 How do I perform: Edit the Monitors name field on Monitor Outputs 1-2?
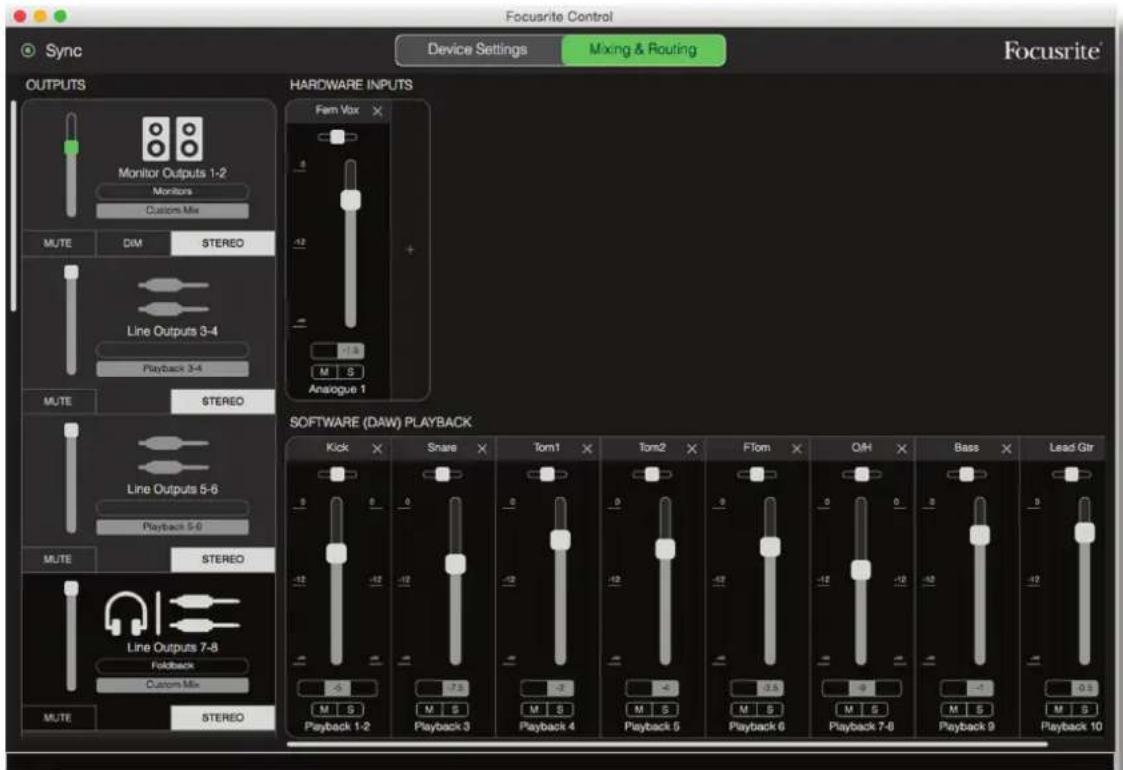(173, 191)
